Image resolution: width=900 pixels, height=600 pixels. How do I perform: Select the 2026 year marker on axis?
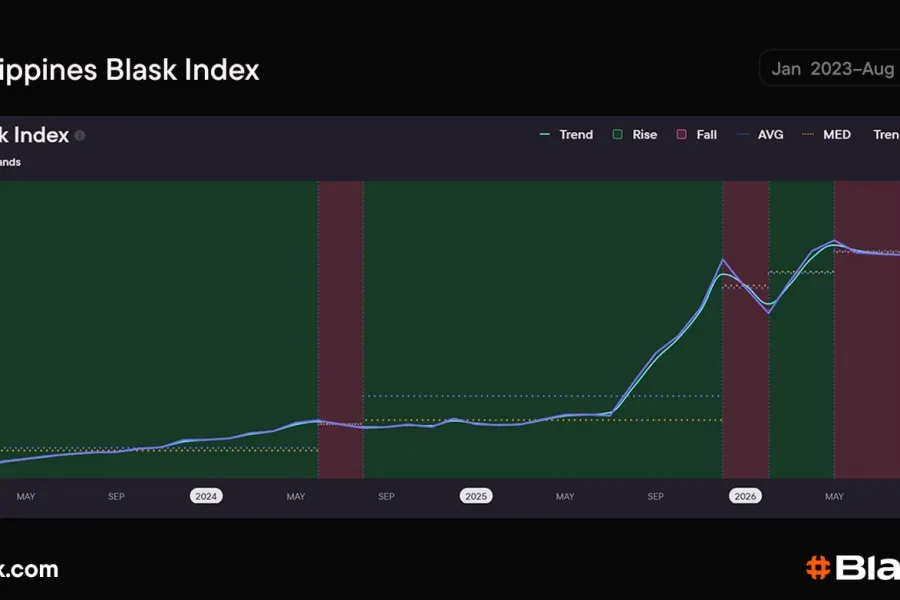coord(745,496)
